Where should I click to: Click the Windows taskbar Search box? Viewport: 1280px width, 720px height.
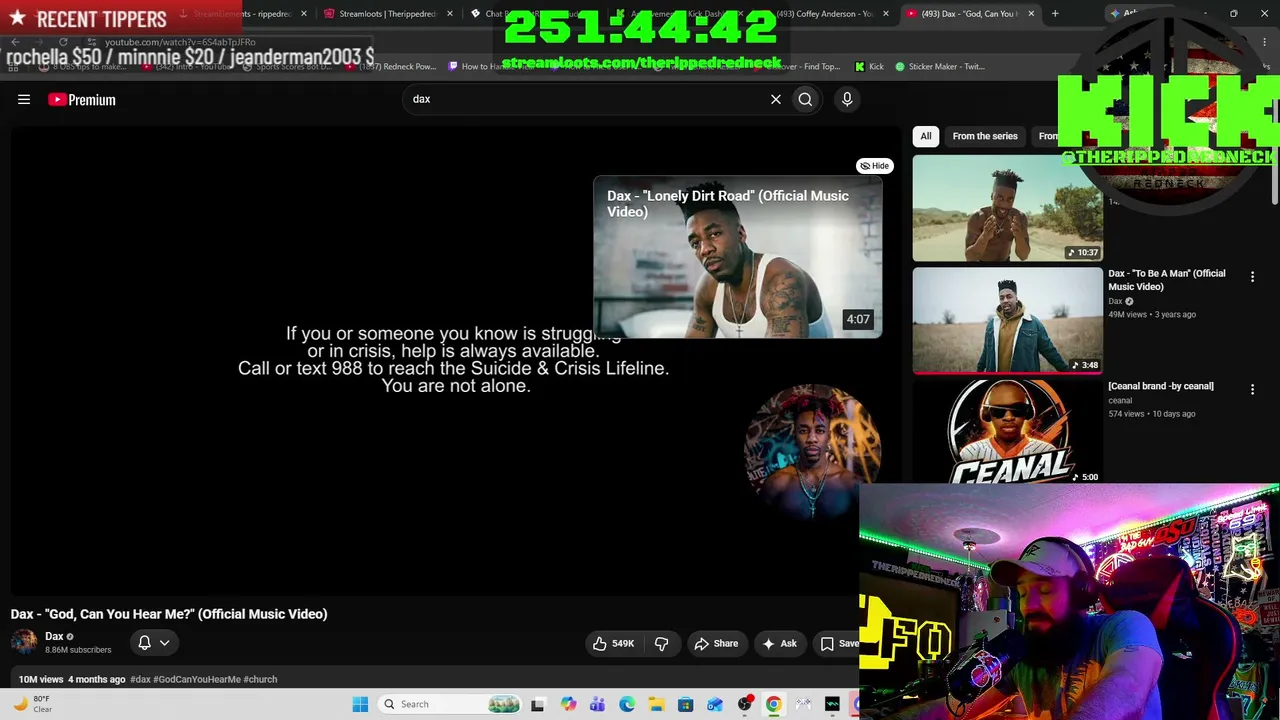(x=450, y=704)
